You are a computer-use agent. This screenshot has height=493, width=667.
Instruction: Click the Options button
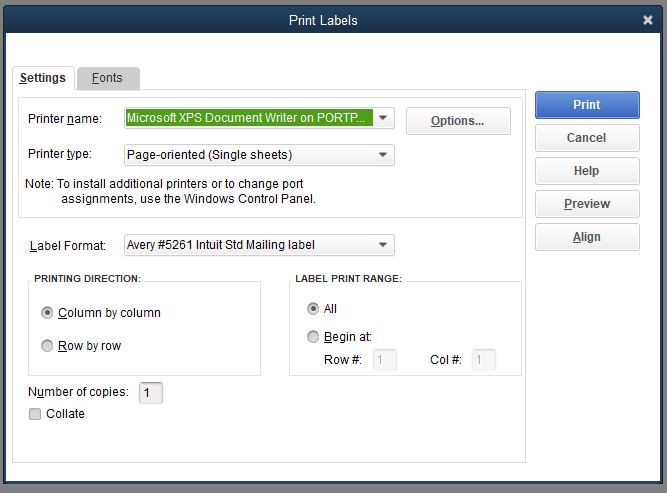[457, 121]
